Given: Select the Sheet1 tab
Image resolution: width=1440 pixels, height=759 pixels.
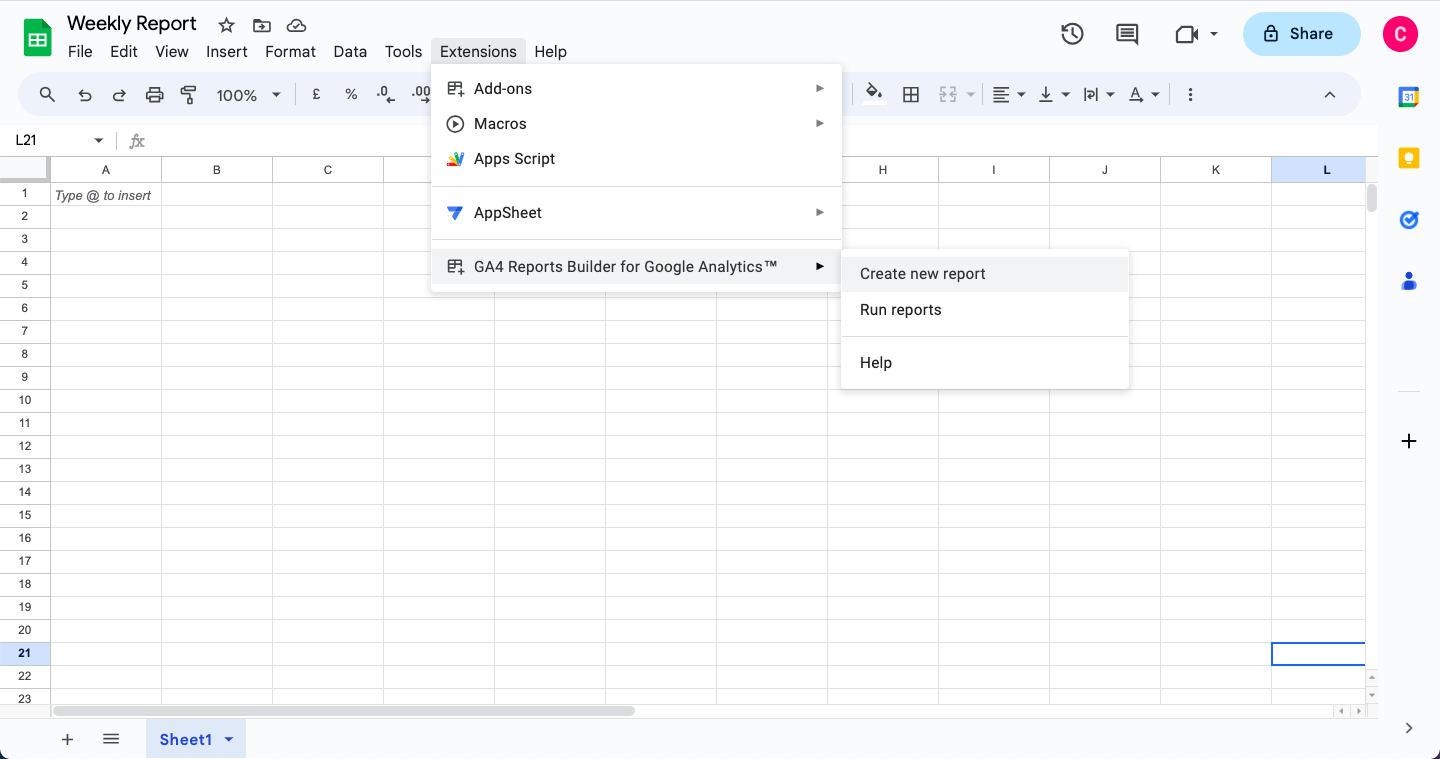Looking at the screenshot, I should pos(196,740).
